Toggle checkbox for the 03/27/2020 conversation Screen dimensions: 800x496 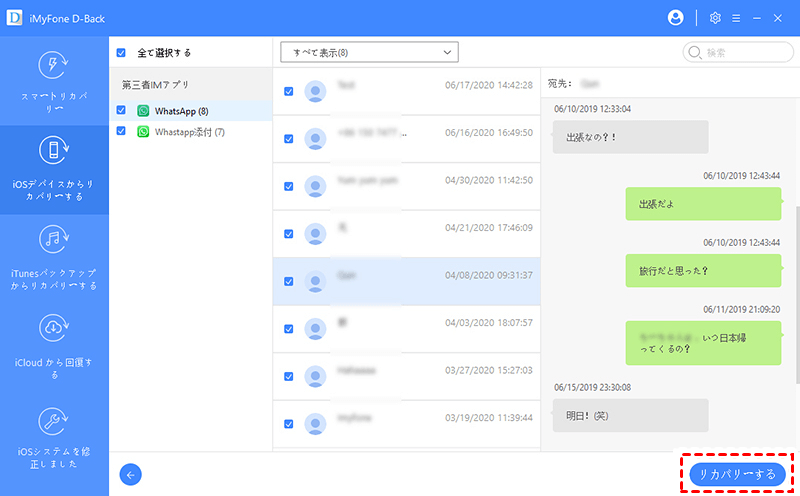point(289,375)
